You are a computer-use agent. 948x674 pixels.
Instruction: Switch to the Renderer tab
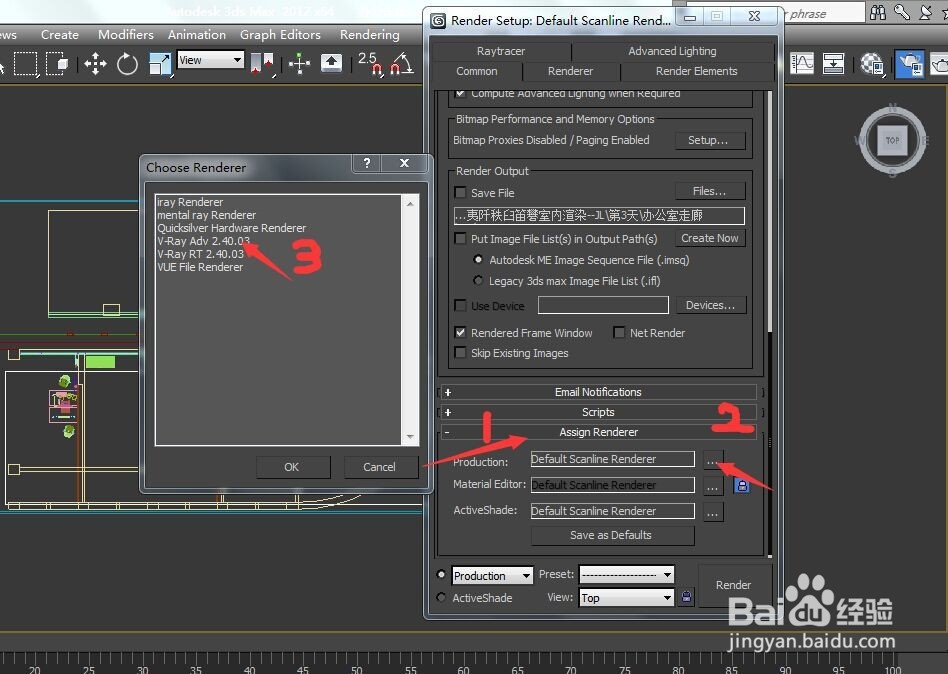pyautogui.click(x=570, y=71)
